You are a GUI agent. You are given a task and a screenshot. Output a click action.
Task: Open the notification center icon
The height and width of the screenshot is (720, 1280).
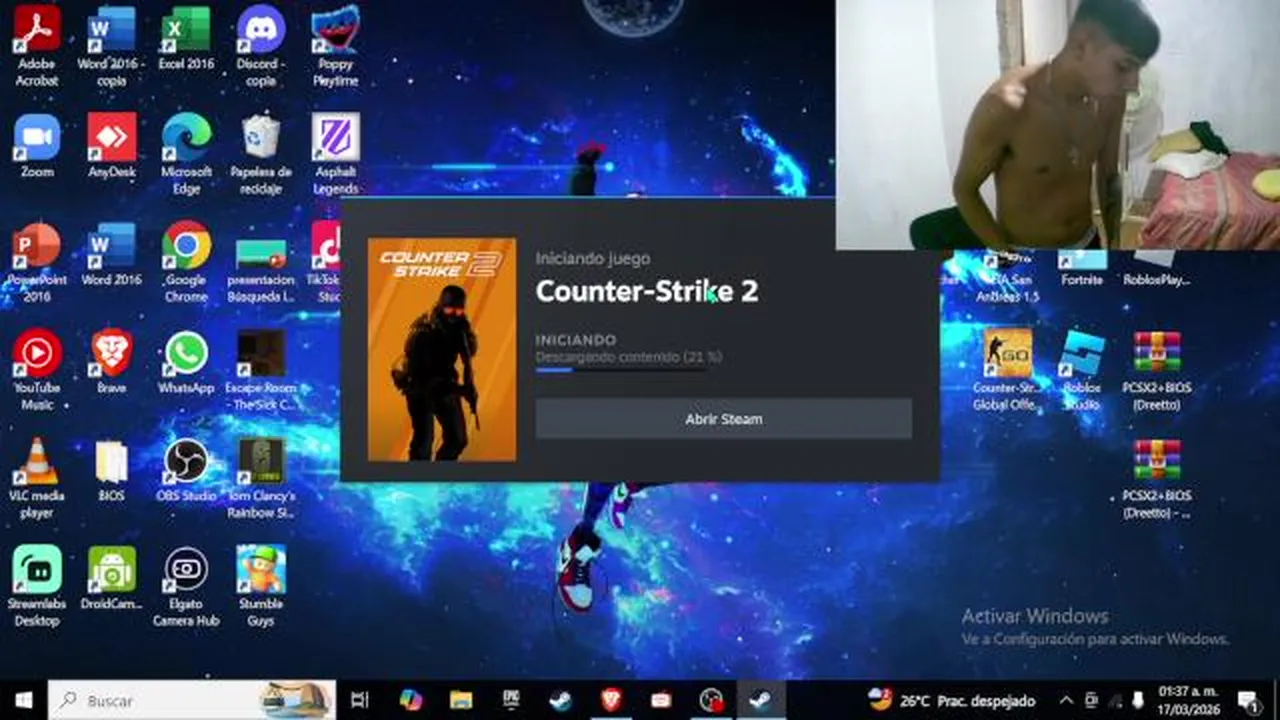coord(1248,700)
